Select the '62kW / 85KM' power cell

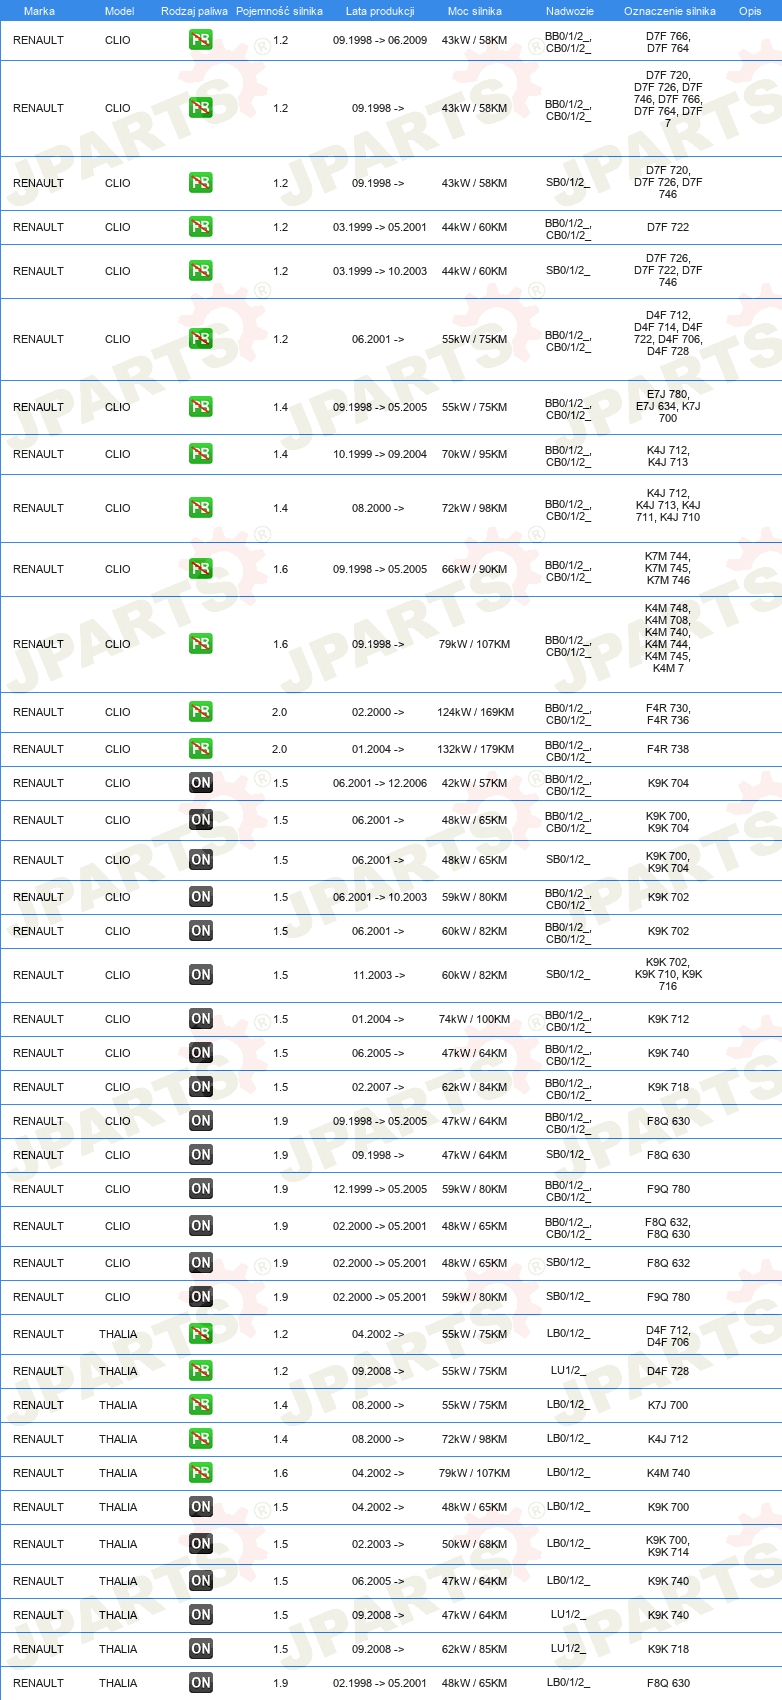(475, 1649)
